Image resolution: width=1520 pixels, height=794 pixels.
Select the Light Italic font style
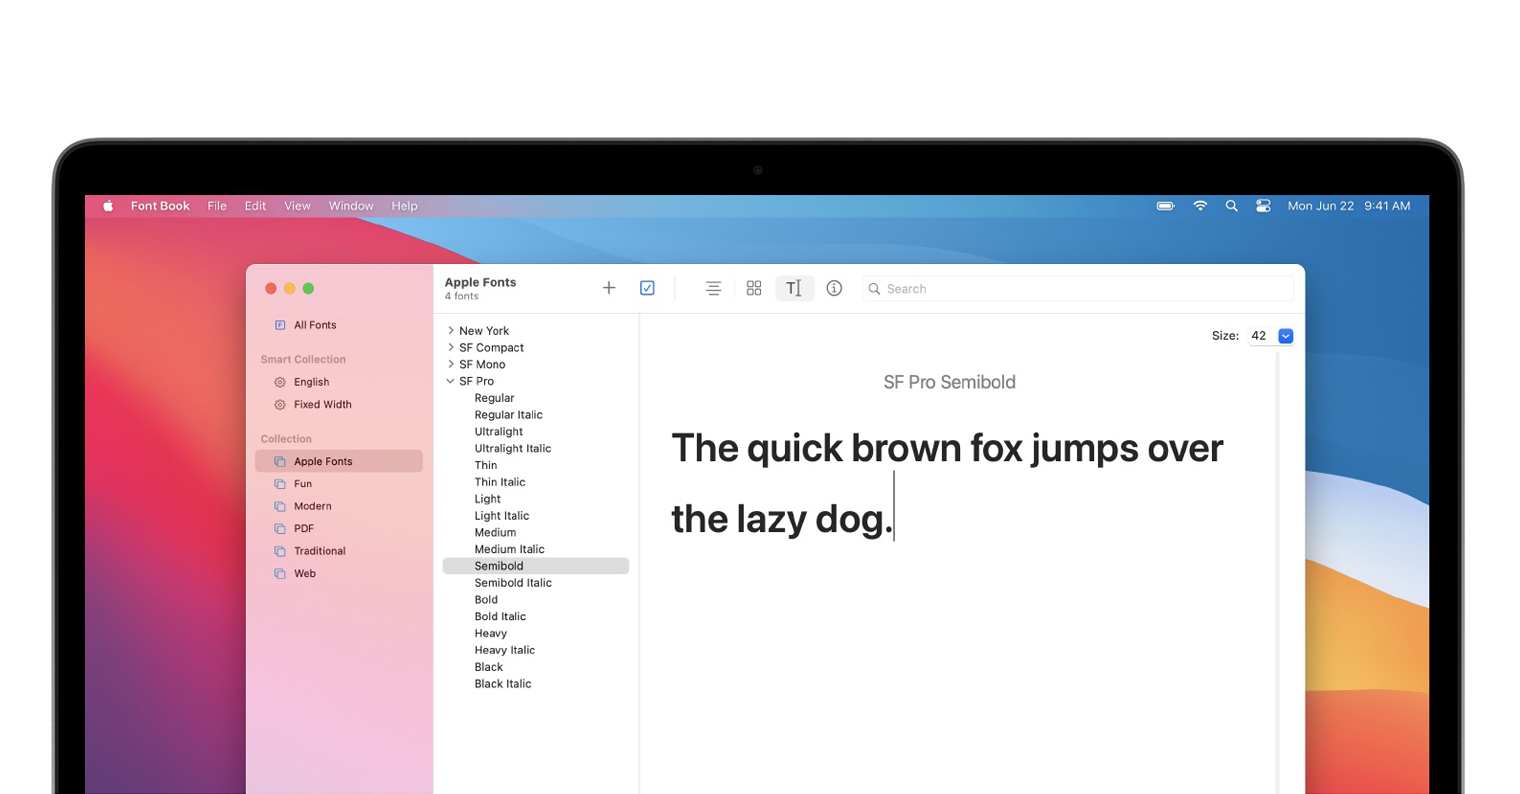(x=501, y=516)
